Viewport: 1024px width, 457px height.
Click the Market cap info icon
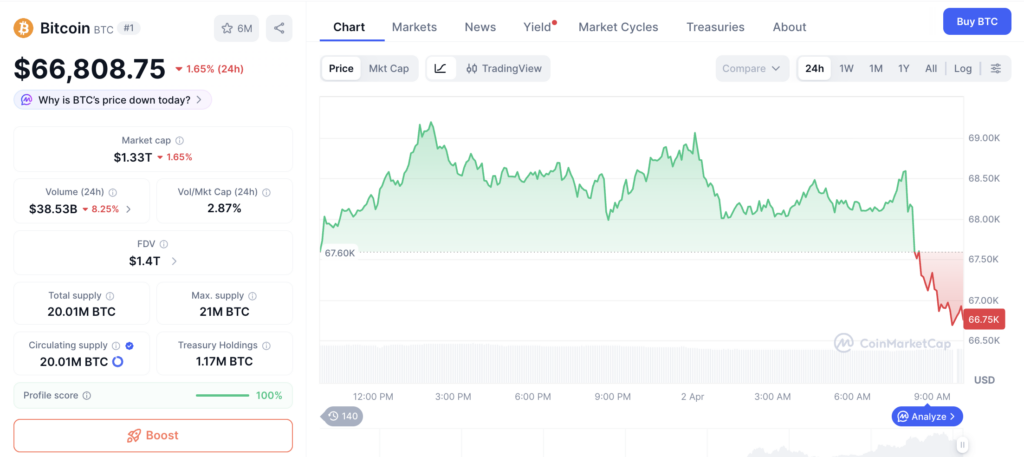point(180,140)
